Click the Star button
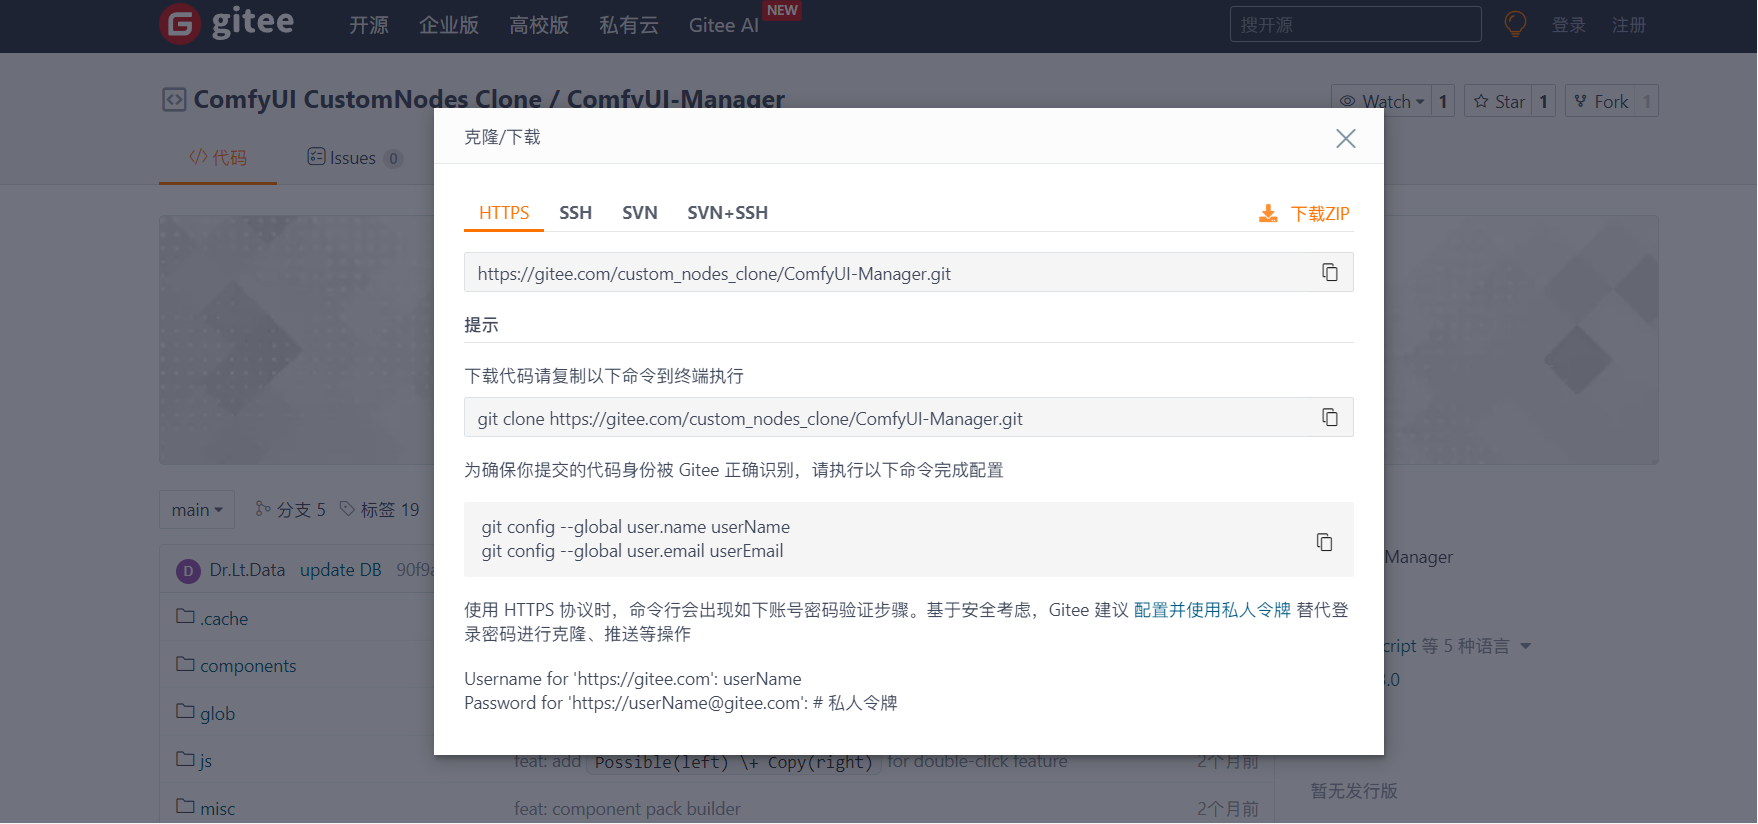This screenshot has height=824, width=1758. [x=1498, y=101]
